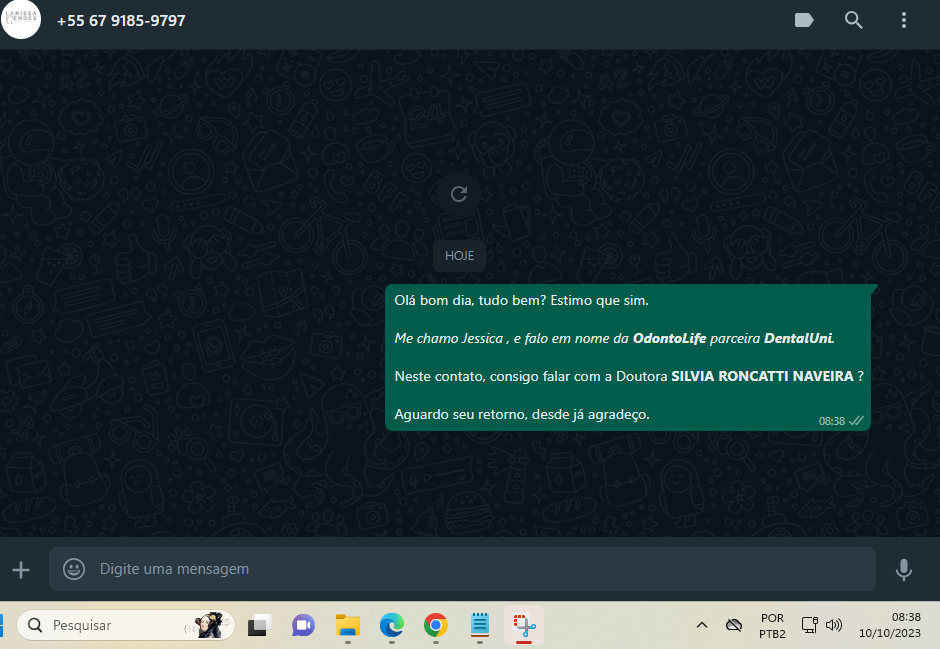Click the 08:38 message timestamp
Viewport: 940px width, 649px height.
831,421
